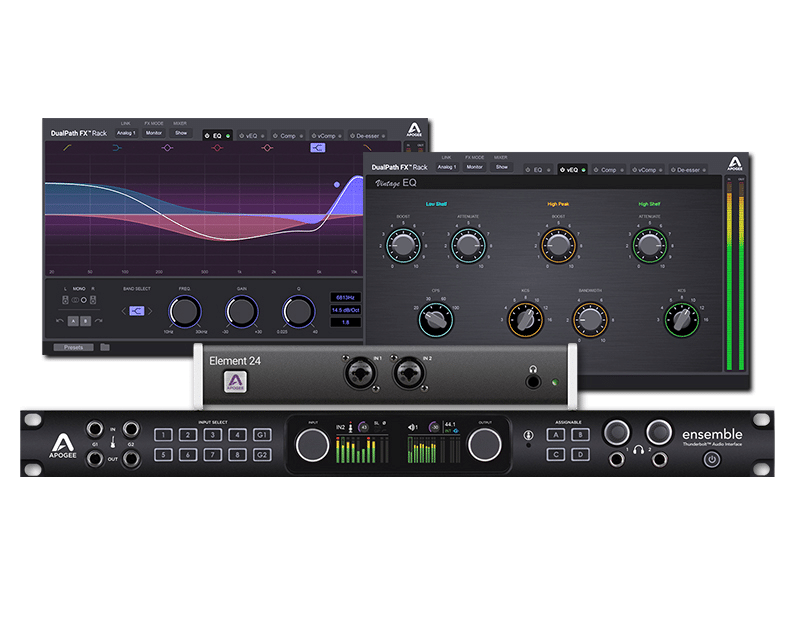Toggle vComp power icon in parametric EQ window
Image resolution: width=800 pixels, height=618 pixels.
(x=314, y=136)
